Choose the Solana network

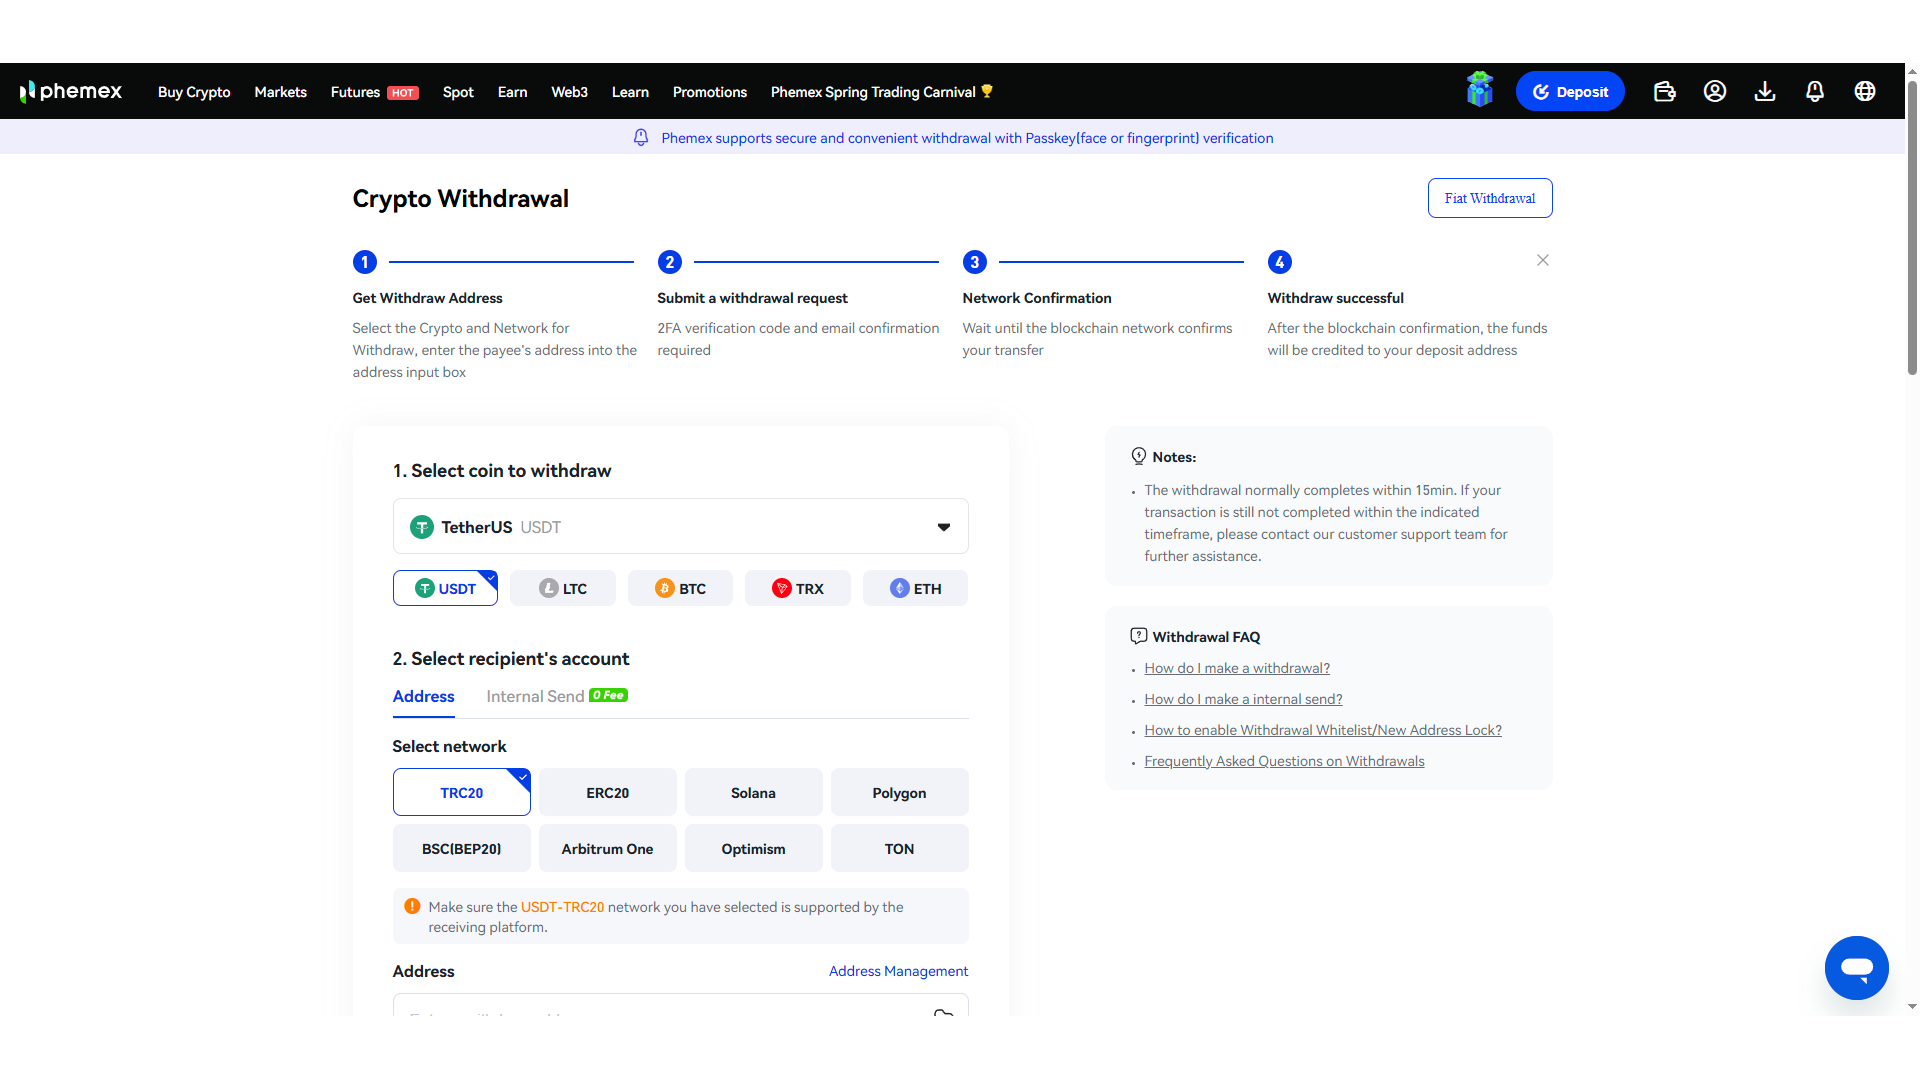pos(753,792)
